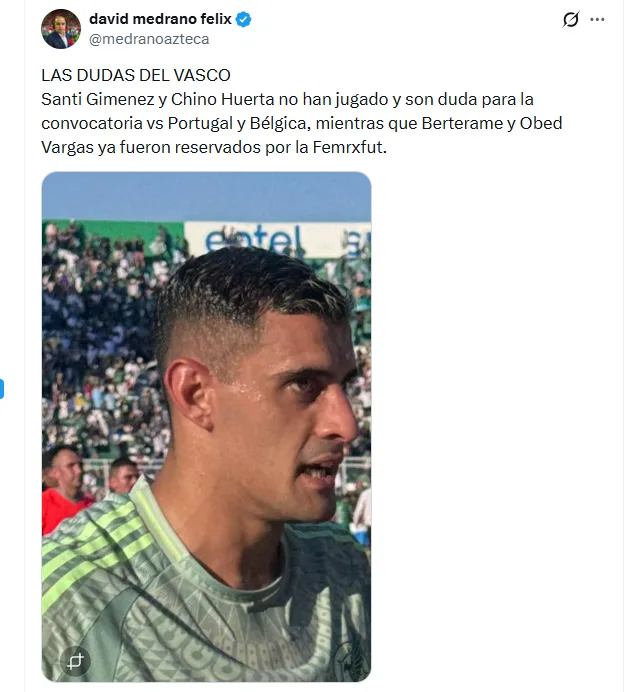The height and width of the screenshot is (692, 638).
Task: Open the display name david medrano felix
Action: (160, 19)
